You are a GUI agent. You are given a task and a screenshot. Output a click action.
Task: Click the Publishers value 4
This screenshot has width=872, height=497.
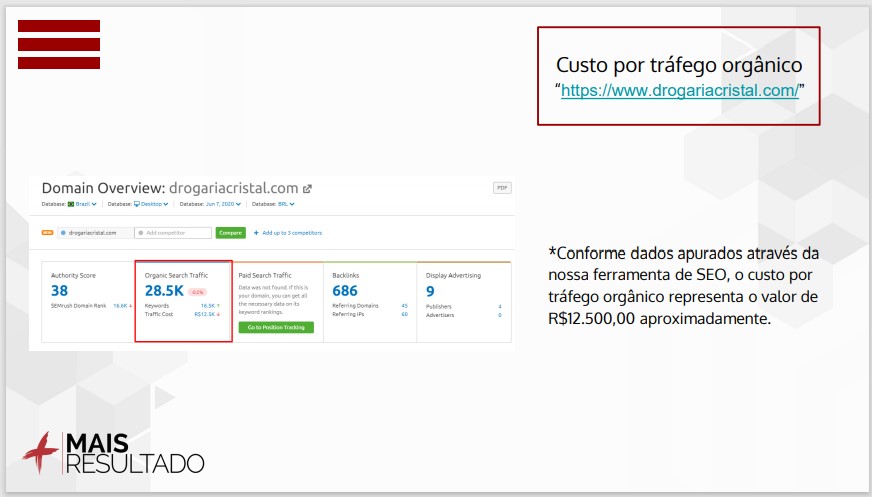coord(500,306)
